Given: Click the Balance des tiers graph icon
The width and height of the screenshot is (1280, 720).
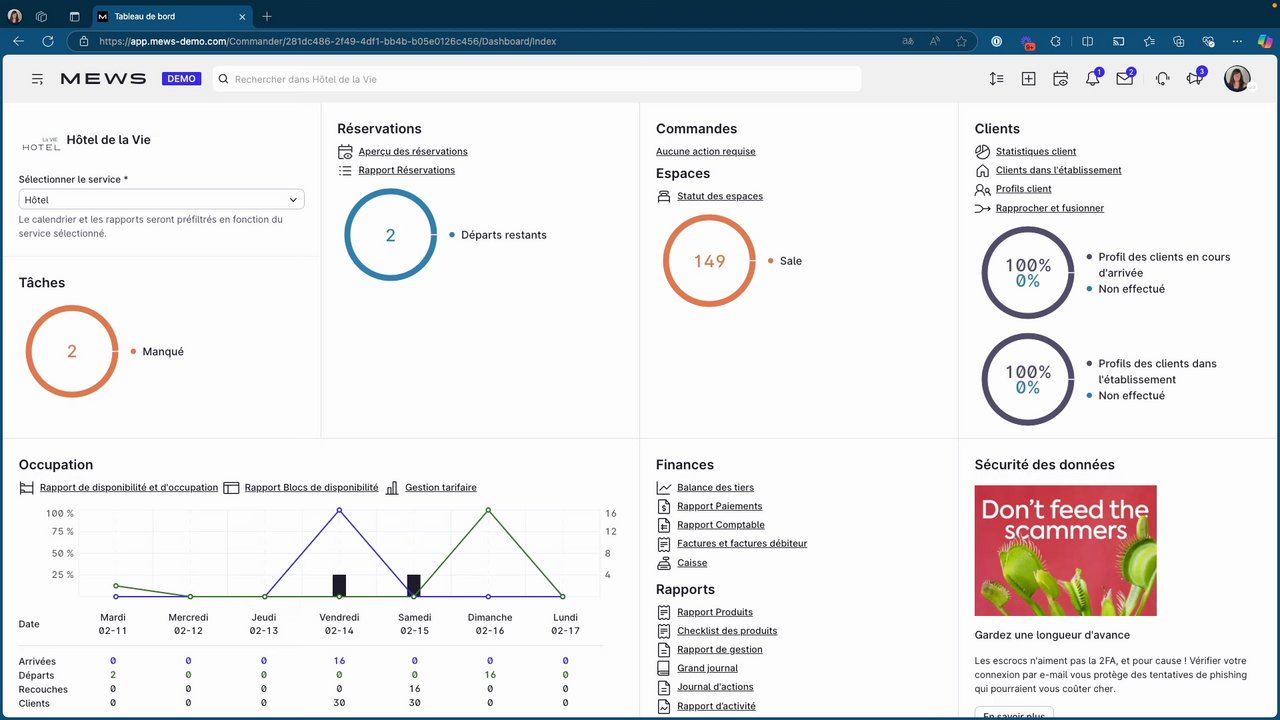Looking at the screenshot, I should [664, 488].
